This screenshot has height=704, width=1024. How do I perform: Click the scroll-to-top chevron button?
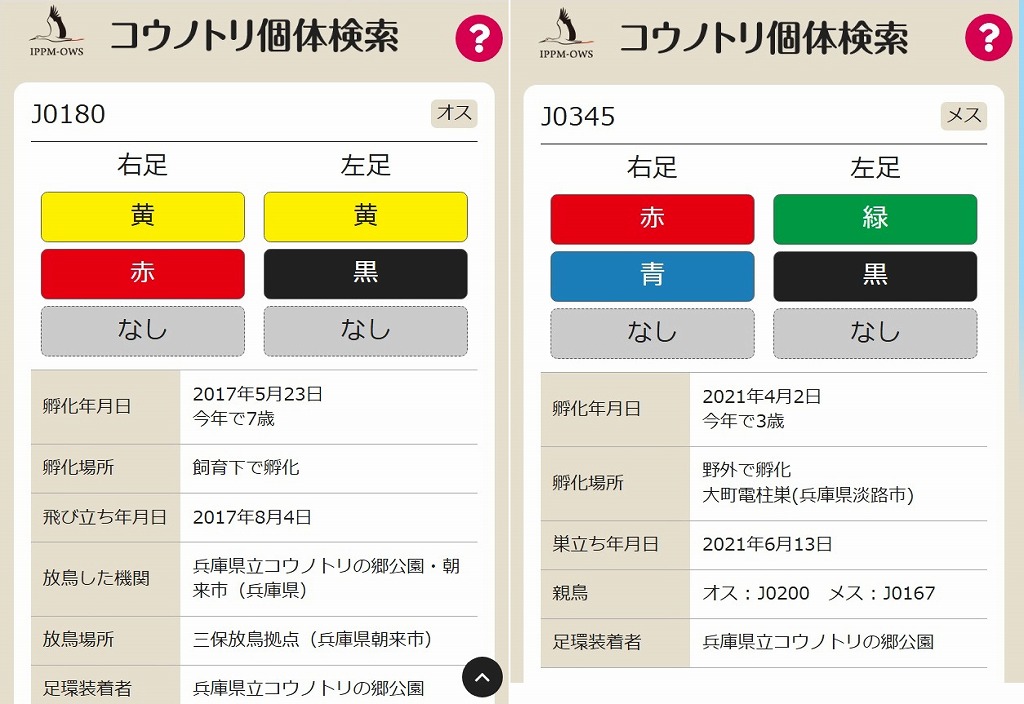tap(482, 677)
